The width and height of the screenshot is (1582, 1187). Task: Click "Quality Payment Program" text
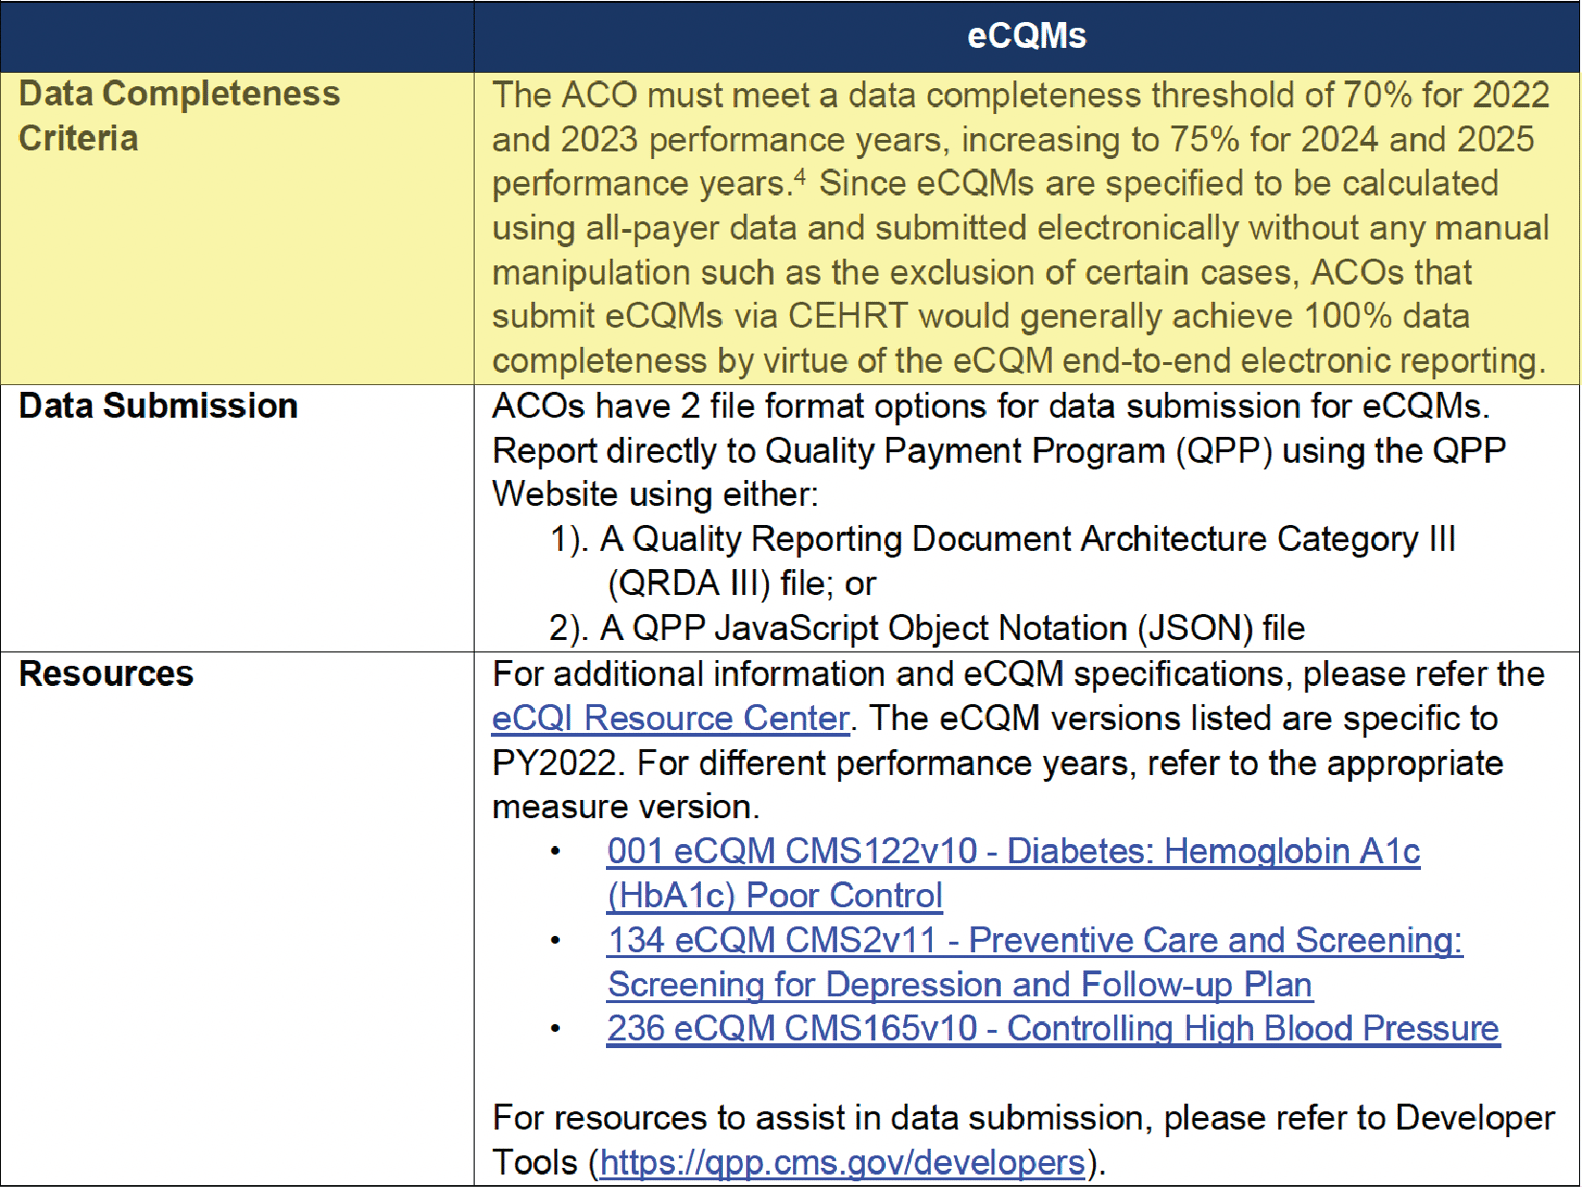tap(965, 451)
